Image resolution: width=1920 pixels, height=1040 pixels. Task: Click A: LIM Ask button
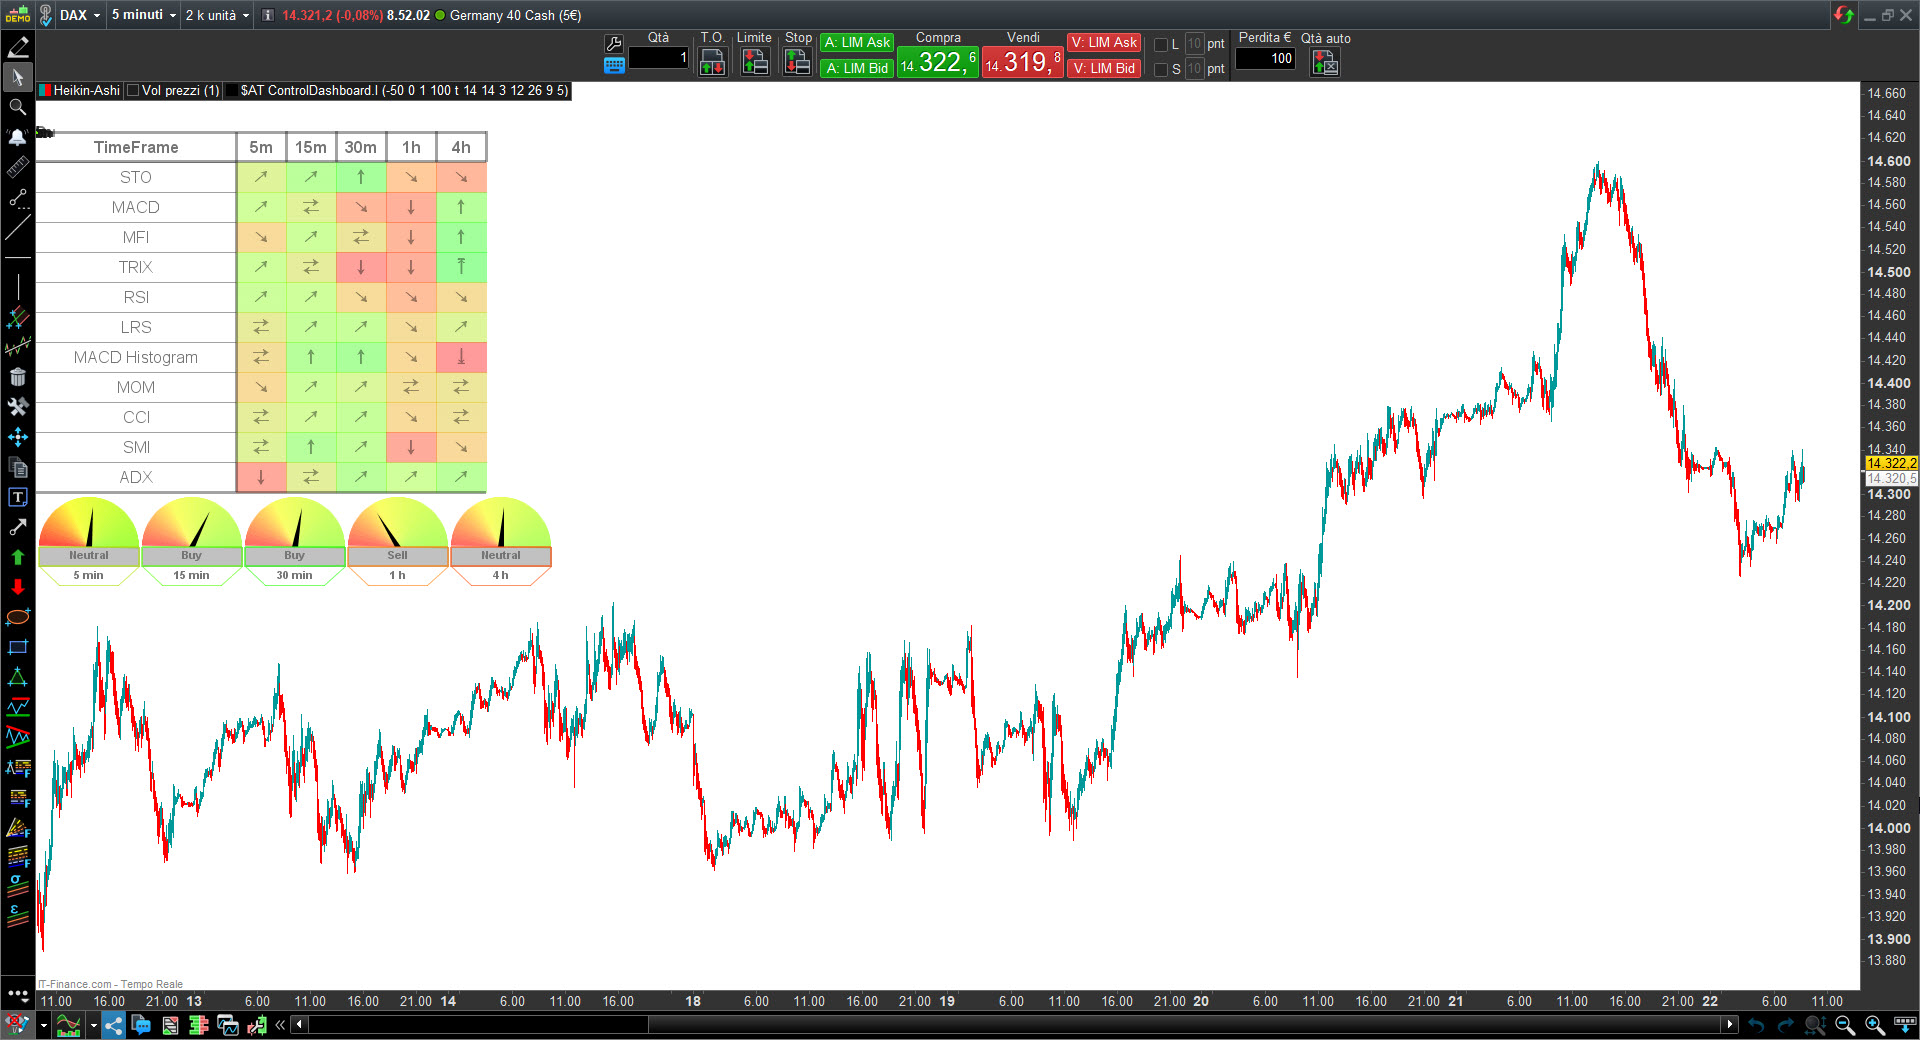(x=857, y=42)
